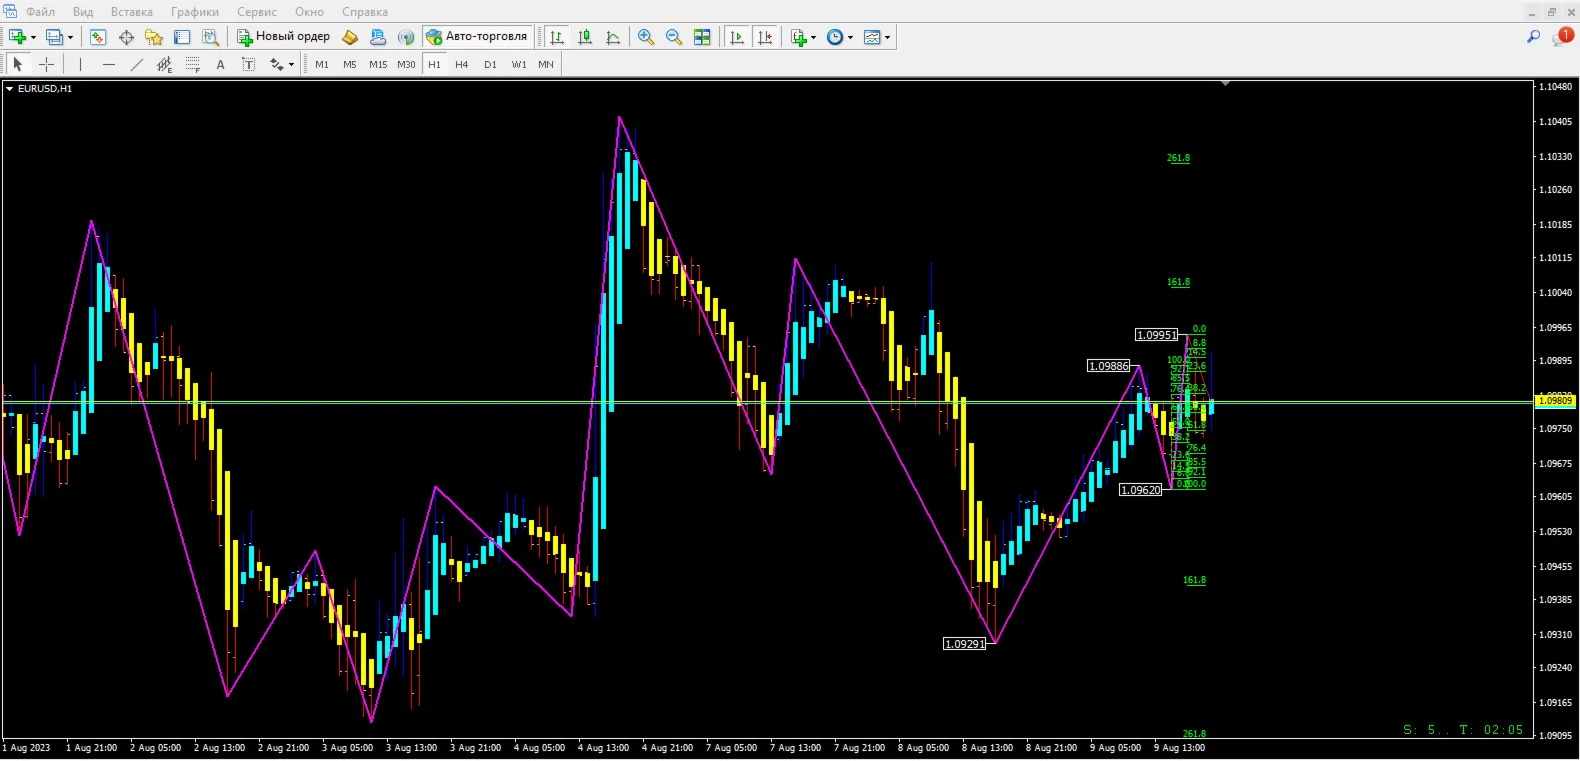The image size is (1580, 761).
Task: Zoom in the chart with the plus magnifier
Action: point(646,37)
